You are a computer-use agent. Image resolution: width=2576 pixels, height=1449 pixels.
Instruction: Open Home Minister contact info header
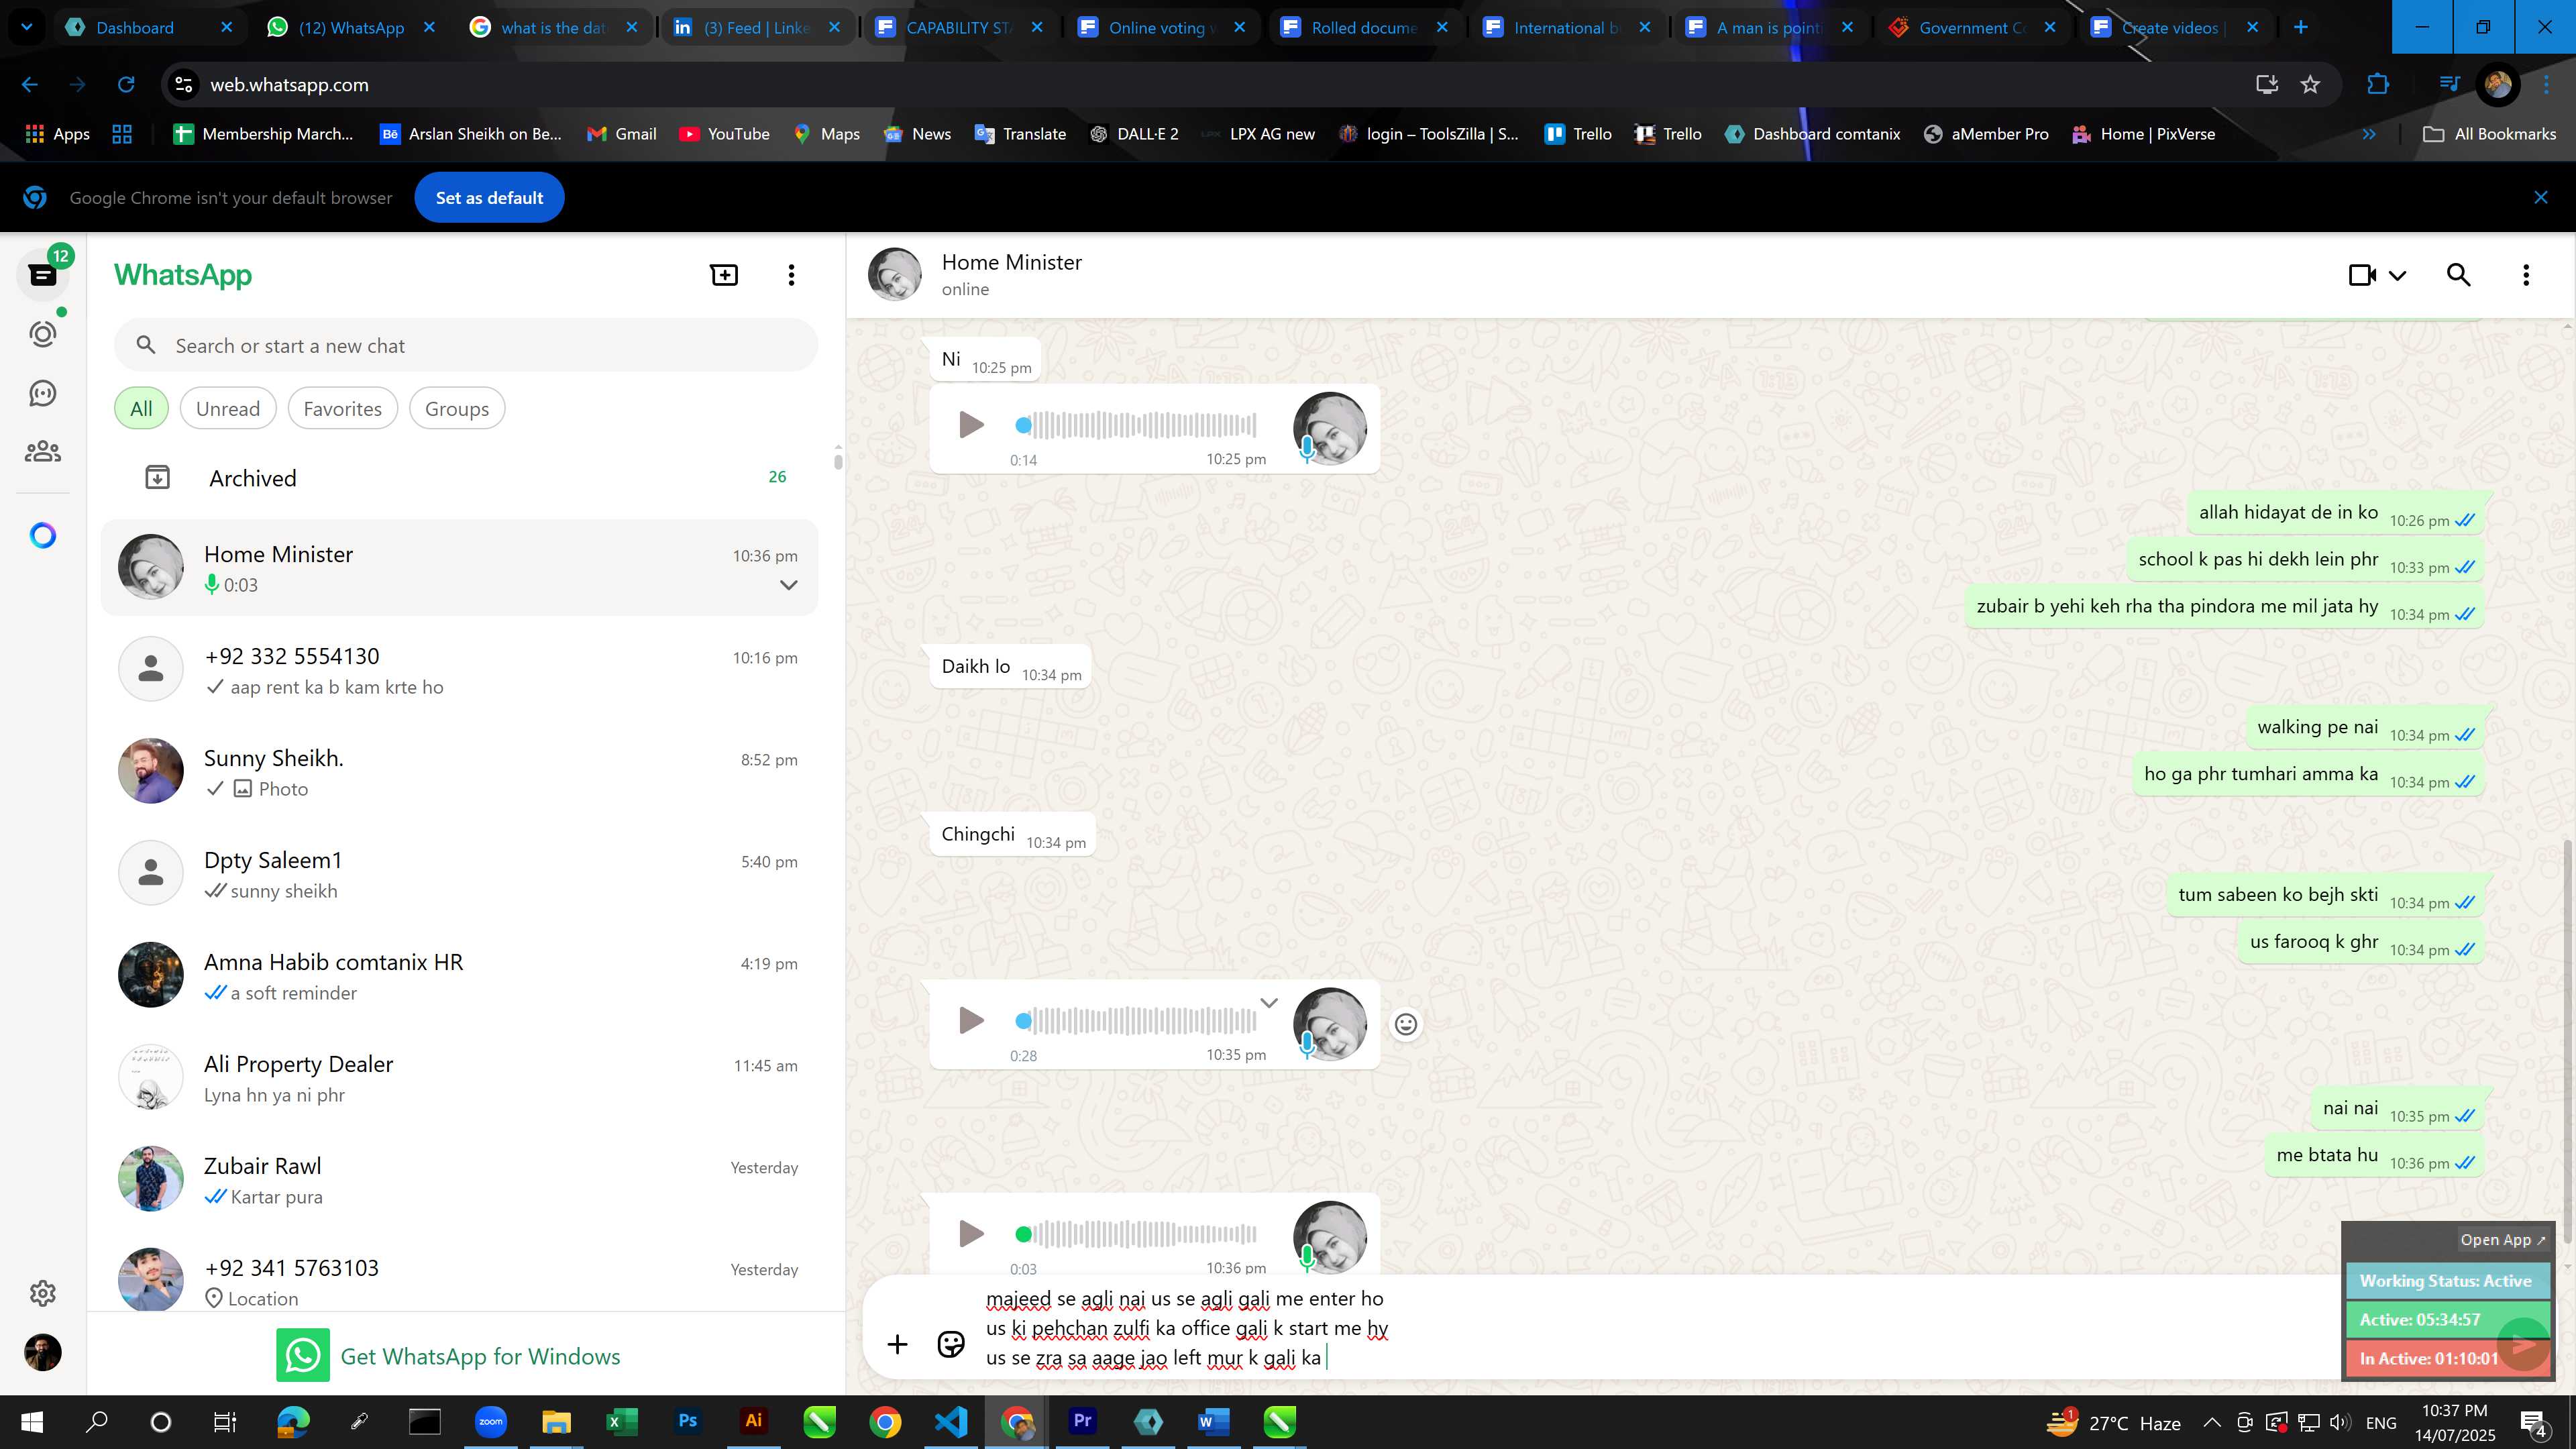pos(1012,275)
